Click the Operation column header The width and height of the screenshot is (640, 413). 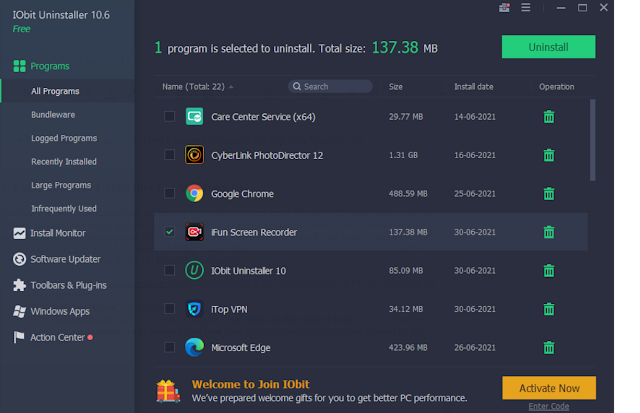coord(557,87)
